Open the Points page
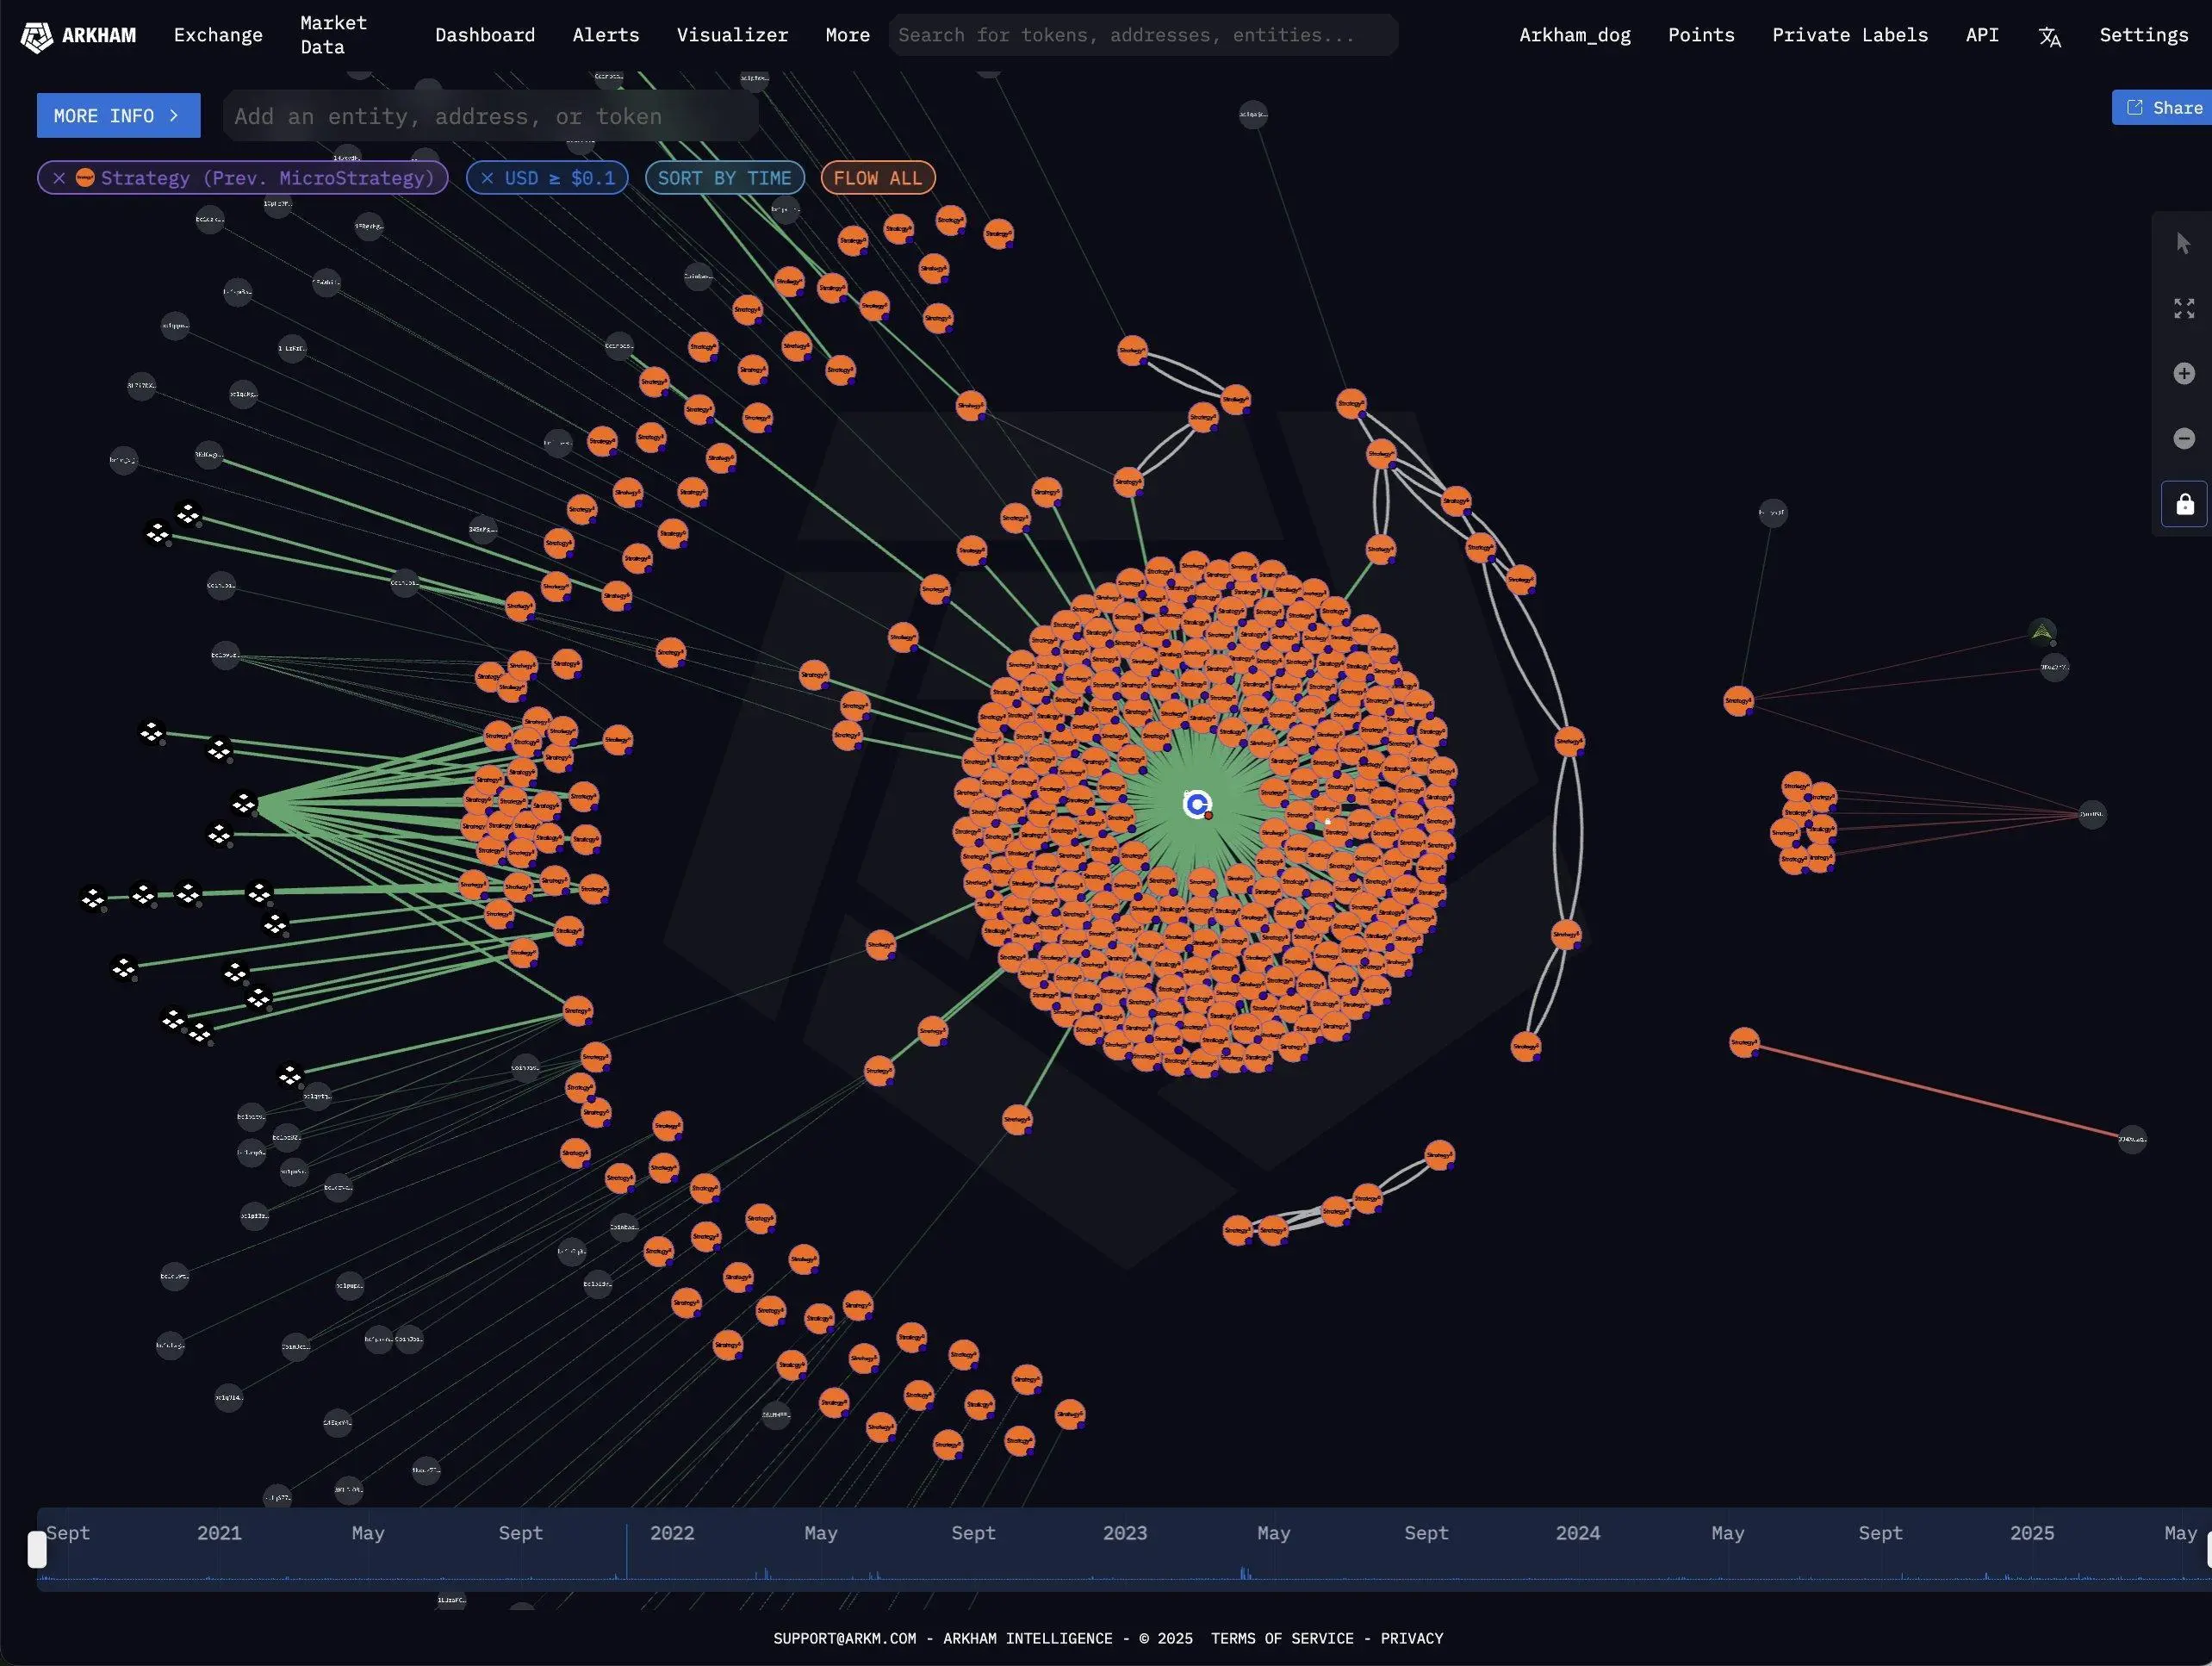 coord(1701,35)
